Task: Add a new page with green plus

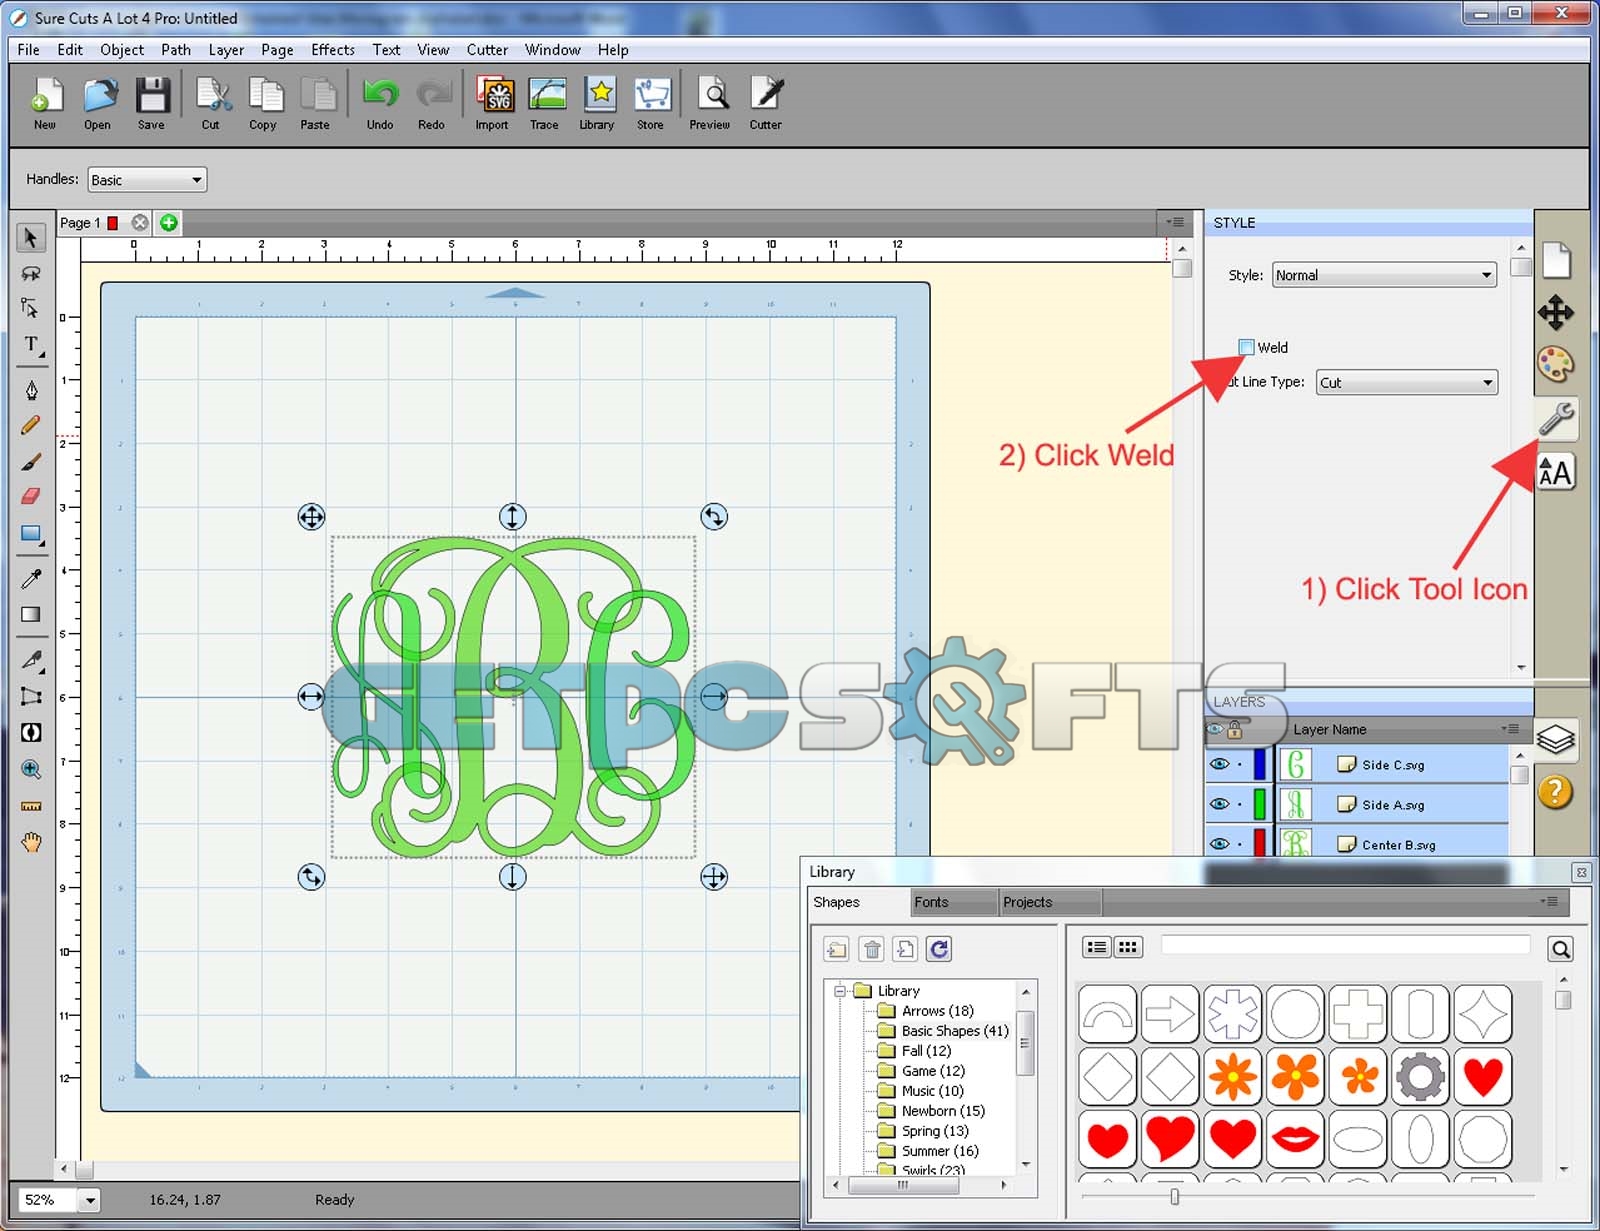Action: click(x=169, y=223)
